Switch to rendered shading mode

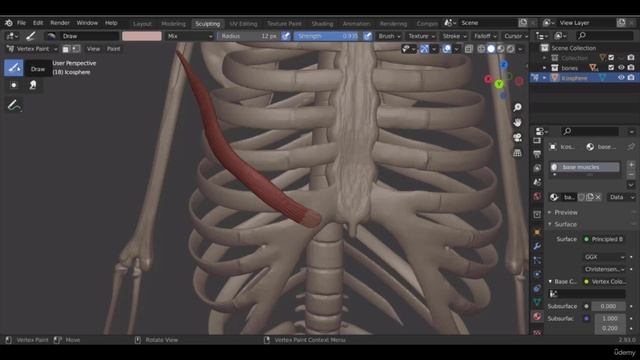(x=511, y=49)
